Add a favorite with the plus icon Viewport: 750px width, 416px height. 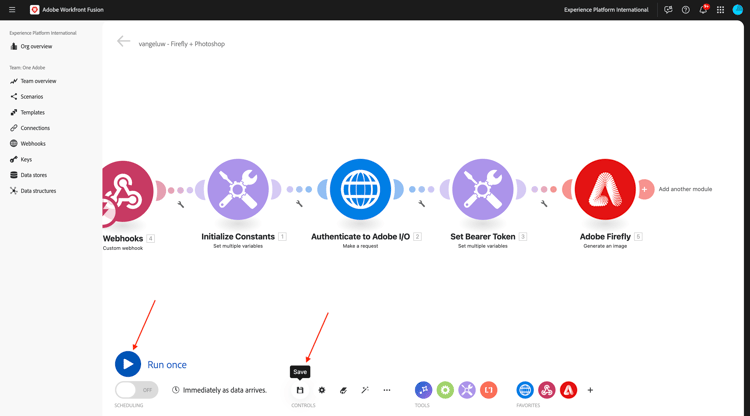(590, 390)
